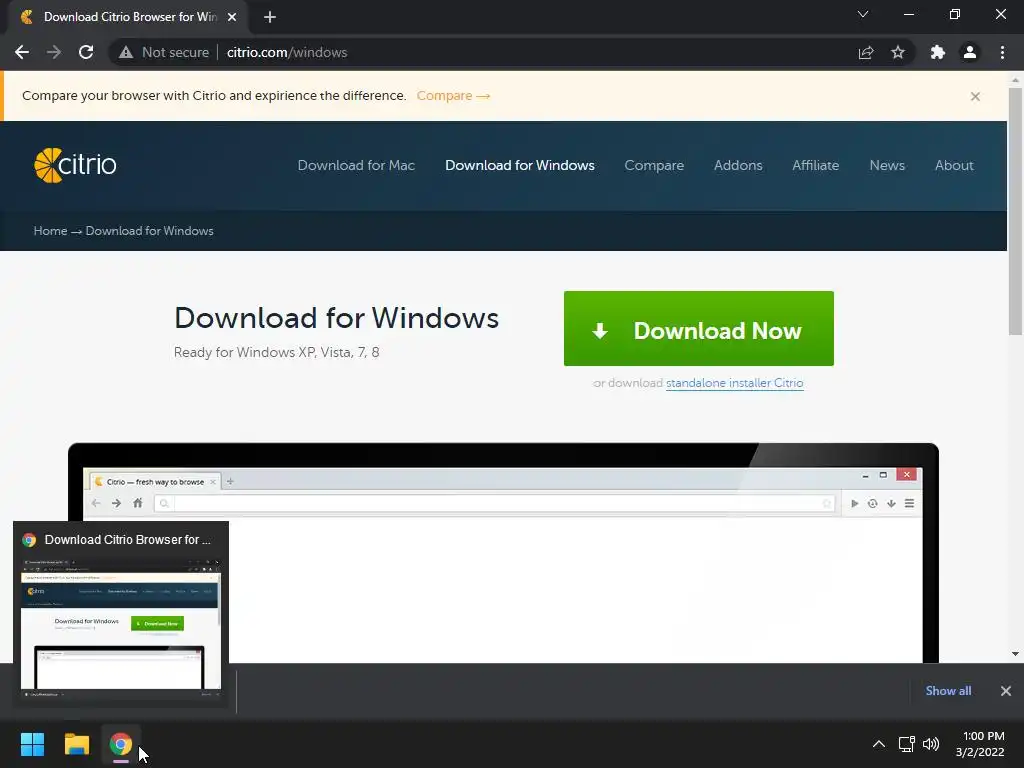Image resolution: width=1024 pixels, height=768 pixels.
Task: Open the Affiliate navigation item
Action: [x=816, y=165]
